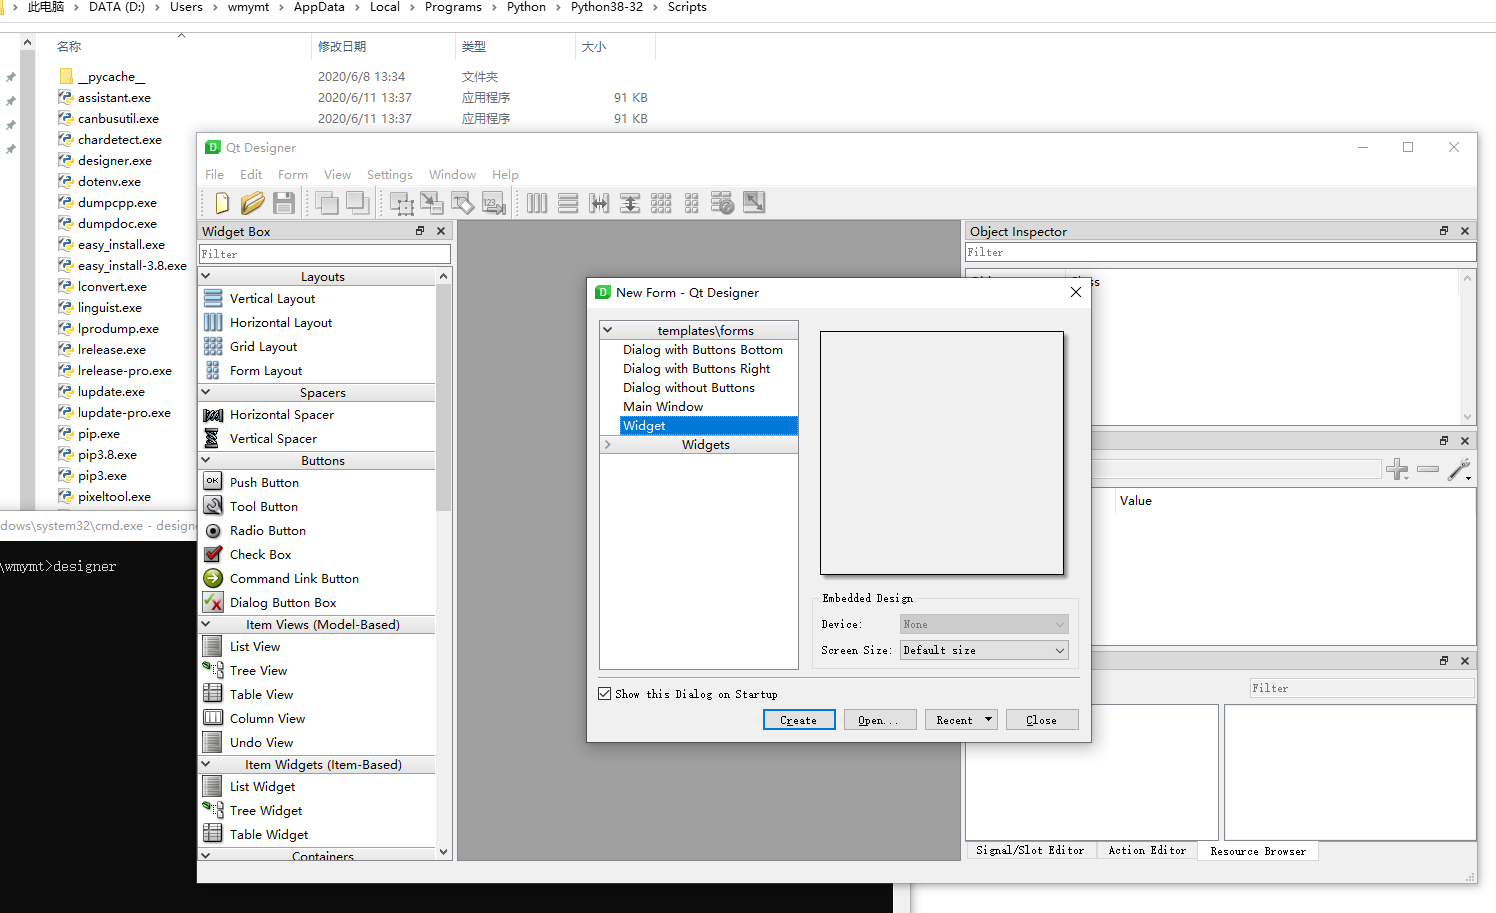Image resolution: width=1496 pixels, height=913 pixels.
Task: Select the Edit Tab Order icon
Action: [x=493, y=203]
